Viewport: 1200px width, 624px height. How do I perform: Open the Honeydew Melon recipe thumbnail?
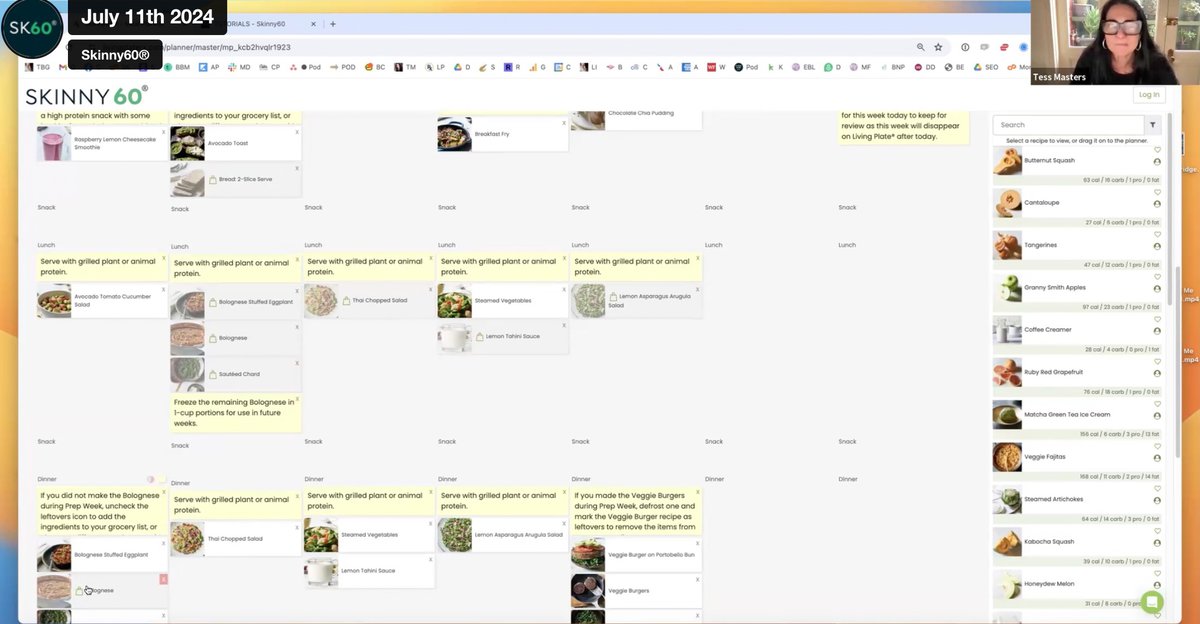(1007, 584)
